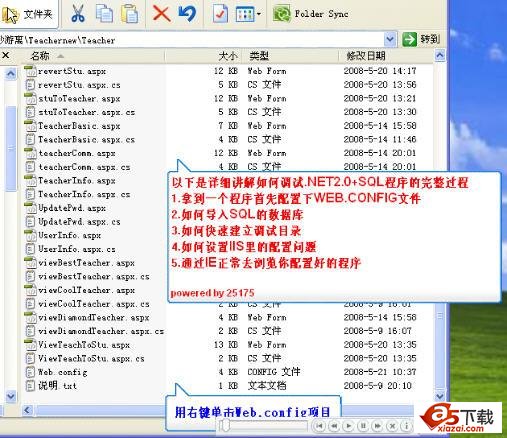Click the file list scroll down arrow
This screenshot has height=438, width=507.
pyautogui.click(x=440, y=396)
